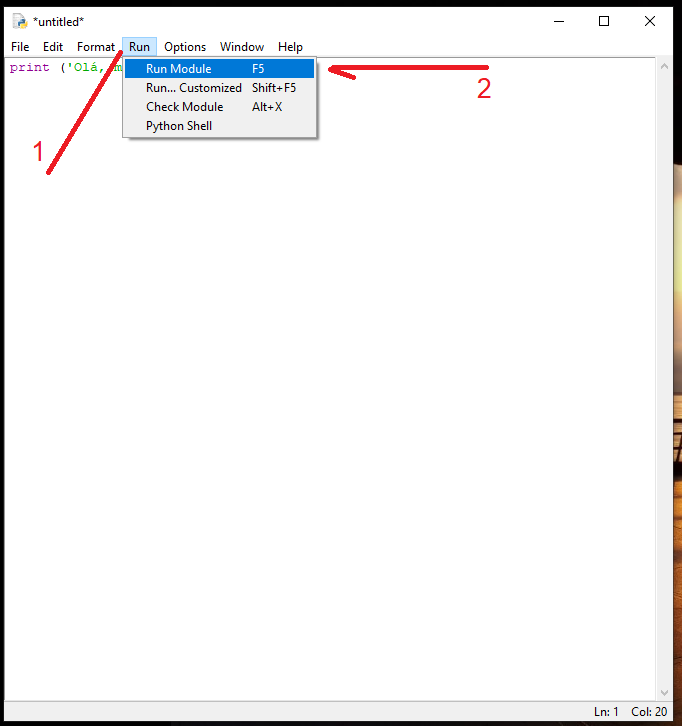Open the Edit menu
This screenshot has width=682, height=726.
[53, 47]
